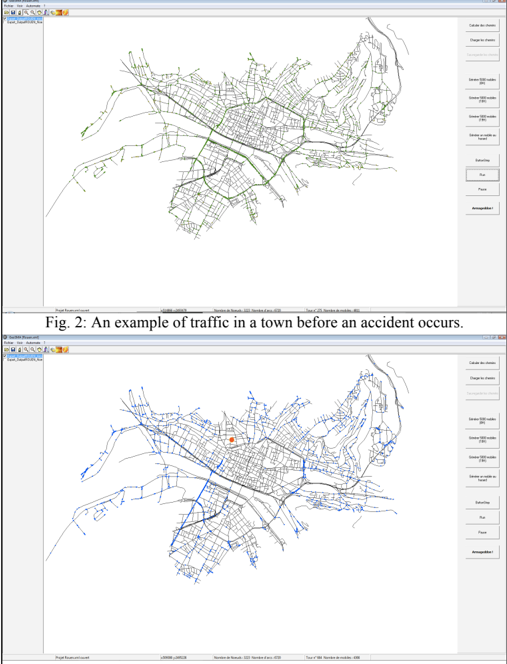Open the Voir menu in green-traffic window
This screenshot has width=507, height=664.
(x=19, y=6)
